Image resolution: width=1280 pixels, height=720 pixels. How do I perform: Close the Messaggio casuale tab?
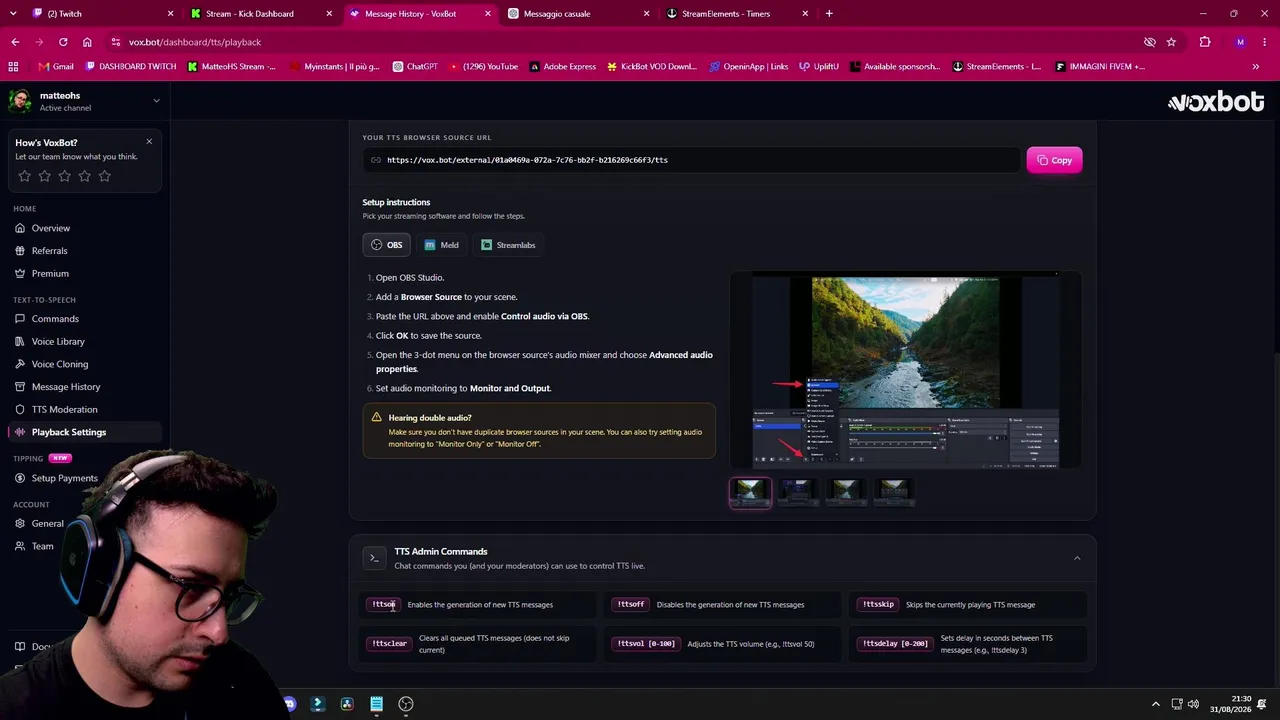click(x=646, y=14)
